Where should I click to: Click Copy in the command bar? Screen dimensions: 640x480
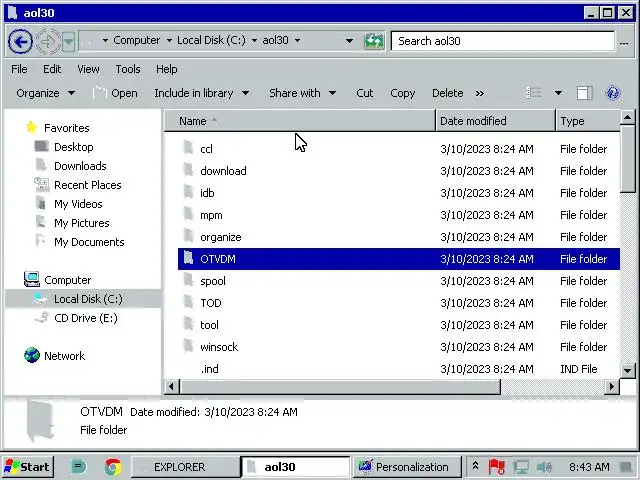402,93
